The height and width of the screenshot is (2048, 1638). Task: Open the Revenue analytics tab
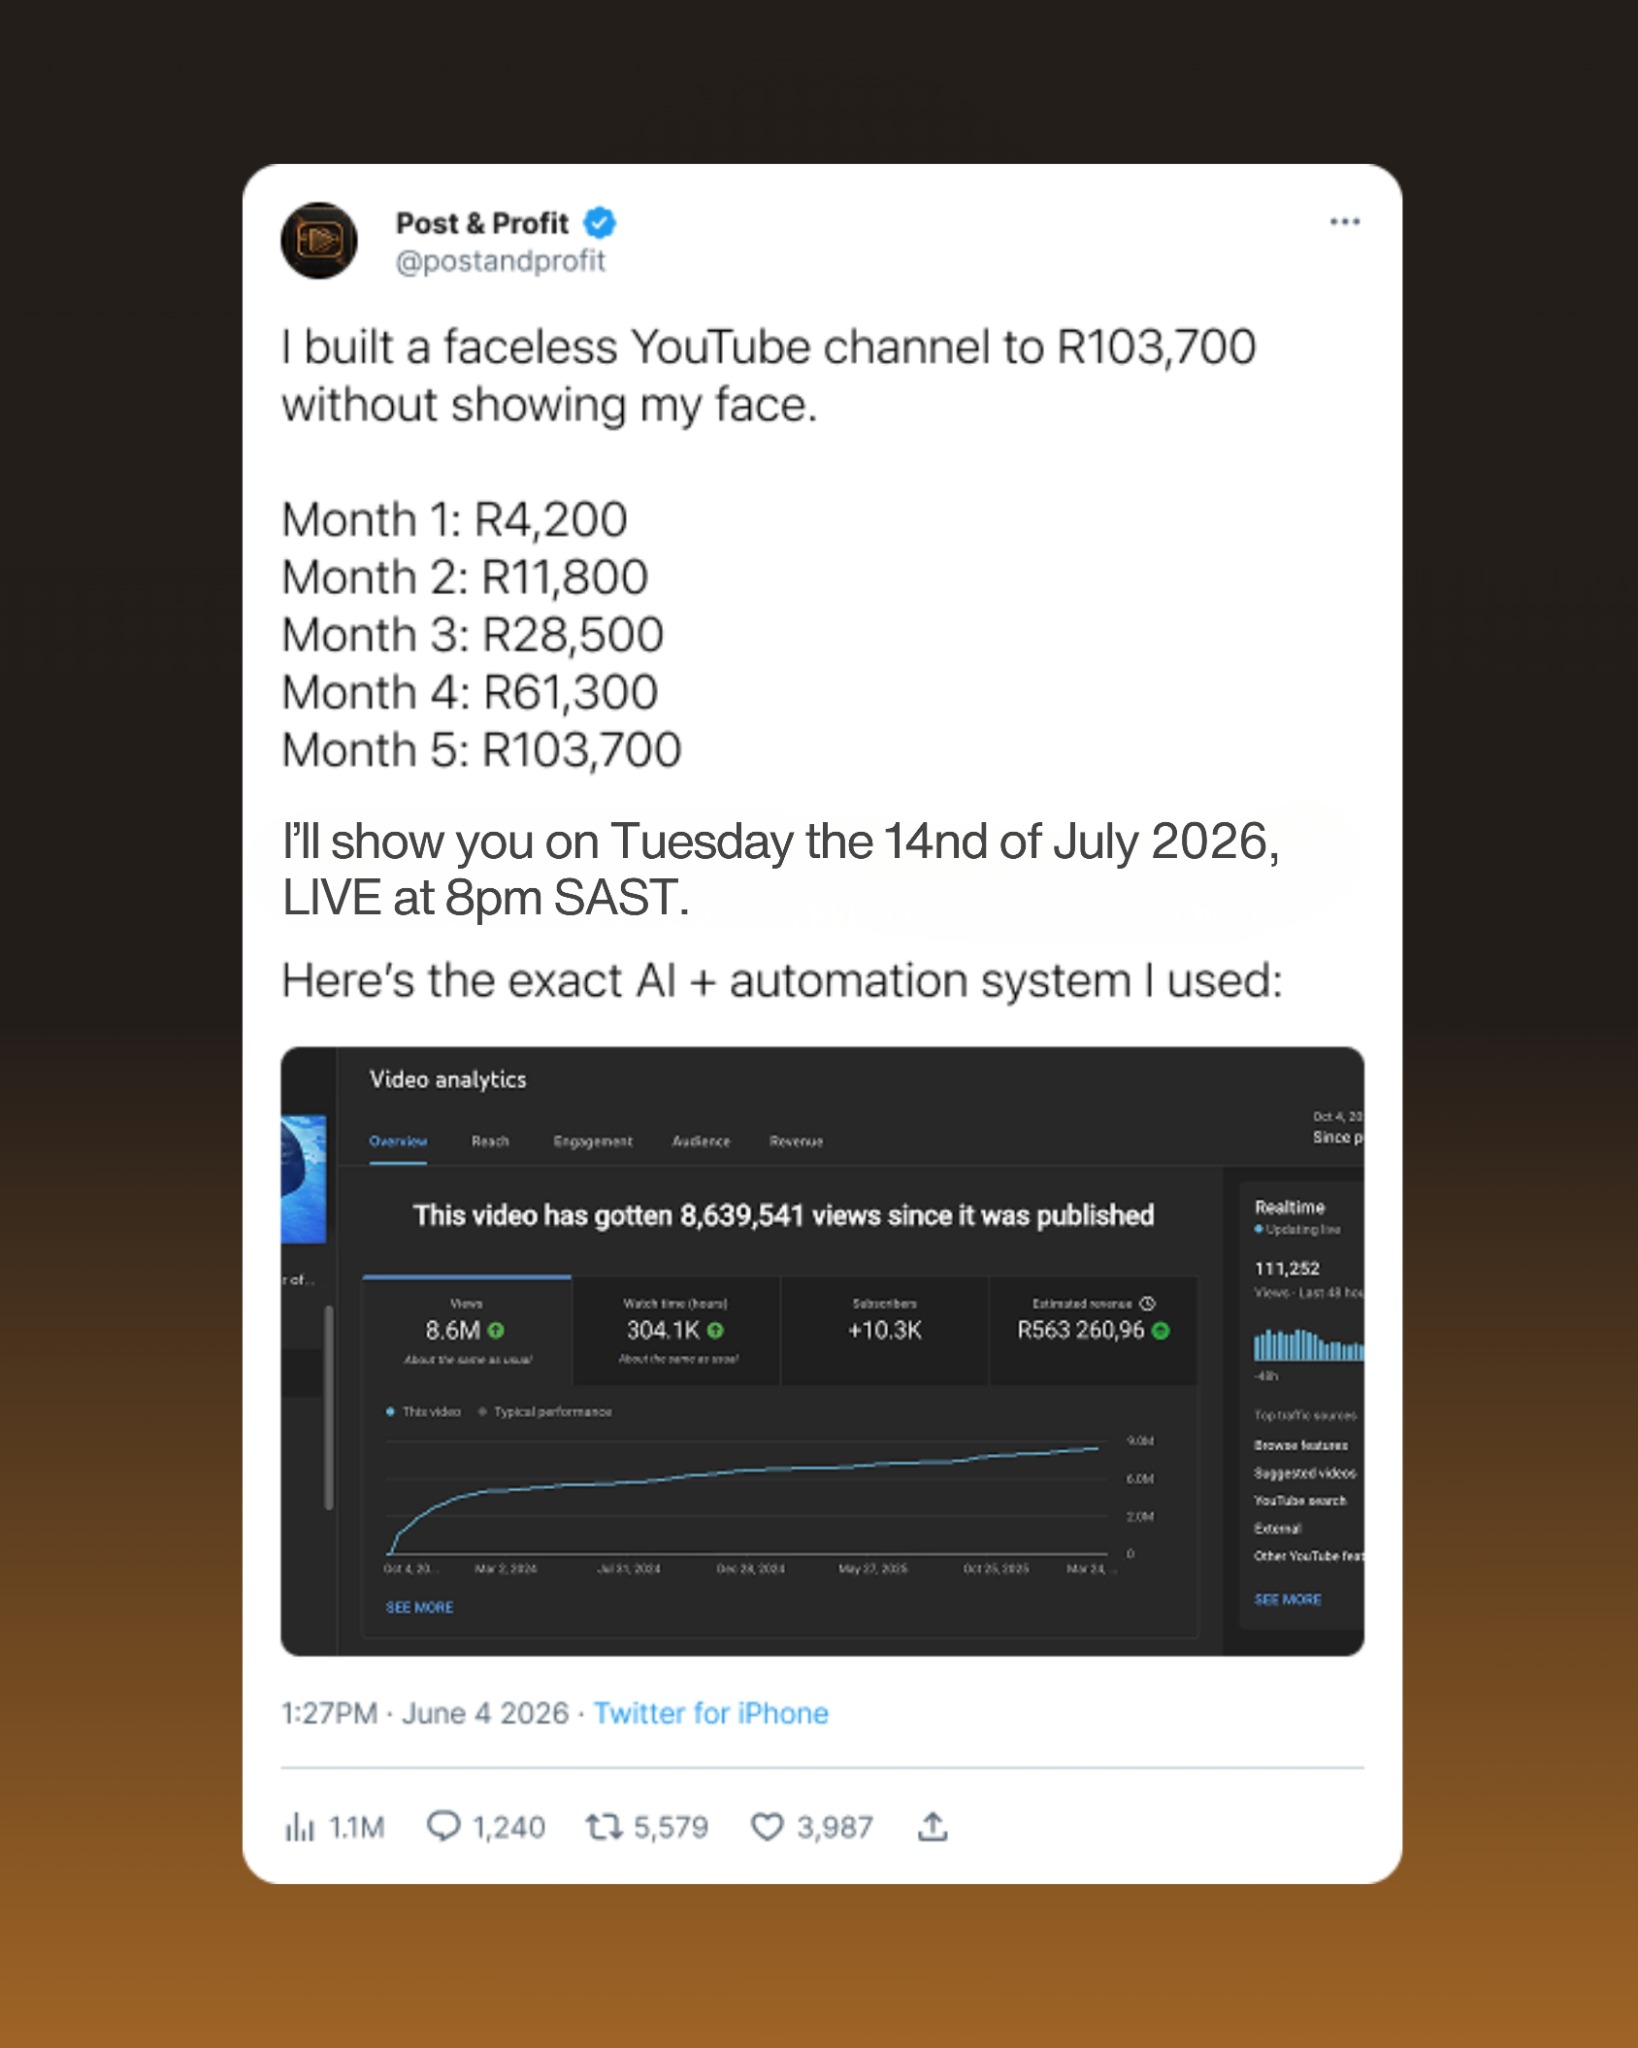[x=796, y=1141]
